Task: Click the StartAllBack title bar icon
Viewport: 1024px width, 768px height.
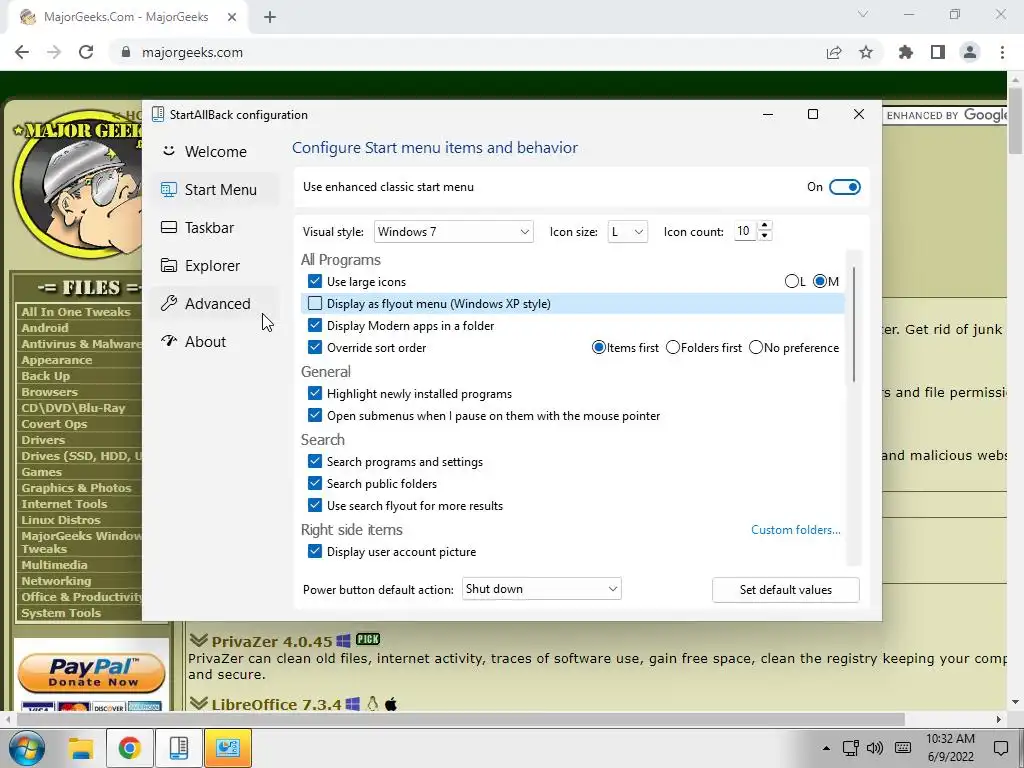Action: click(x=157, y=114)
